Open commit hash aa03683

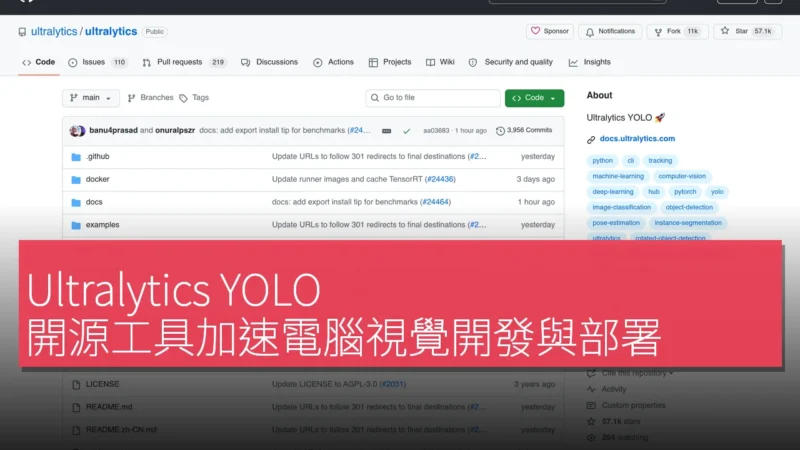click(436, 131)
